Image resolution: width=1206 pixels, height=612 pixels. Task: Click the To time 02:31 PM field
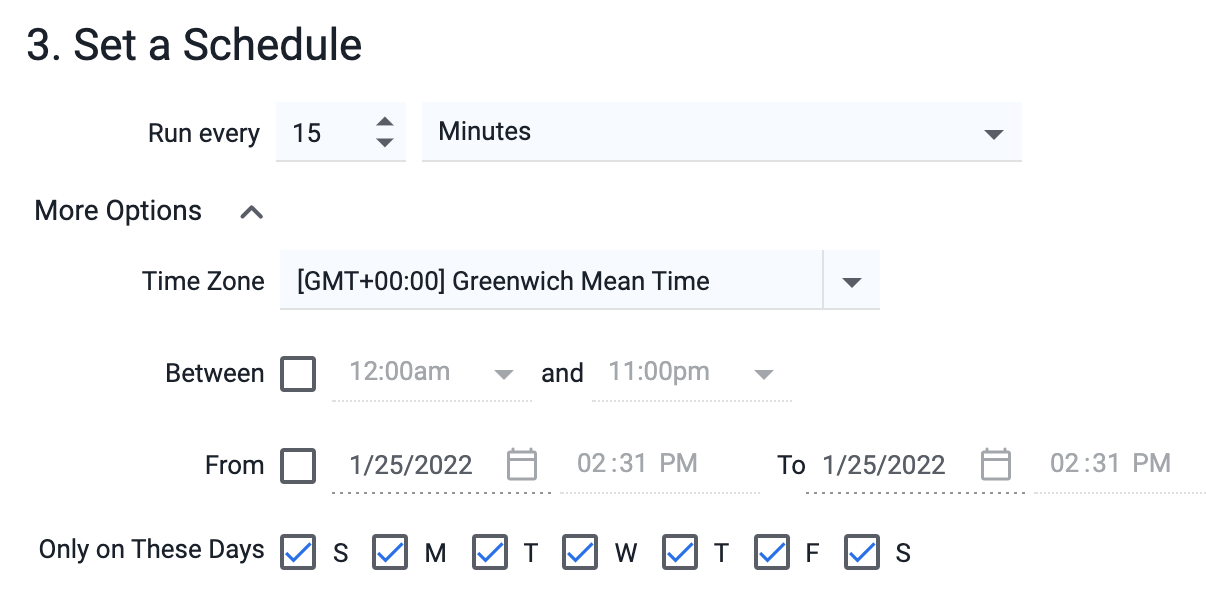[x=1110, y=463]
